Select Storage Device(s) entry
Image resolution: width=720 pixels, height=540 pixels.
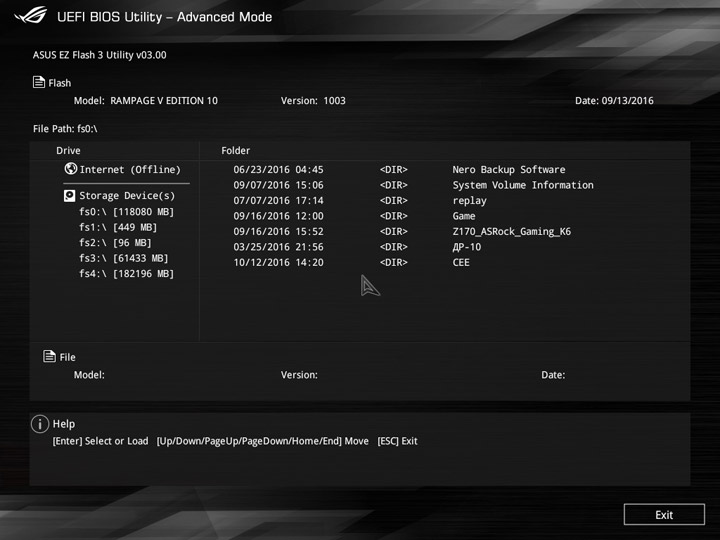click(x=127, y=196)
